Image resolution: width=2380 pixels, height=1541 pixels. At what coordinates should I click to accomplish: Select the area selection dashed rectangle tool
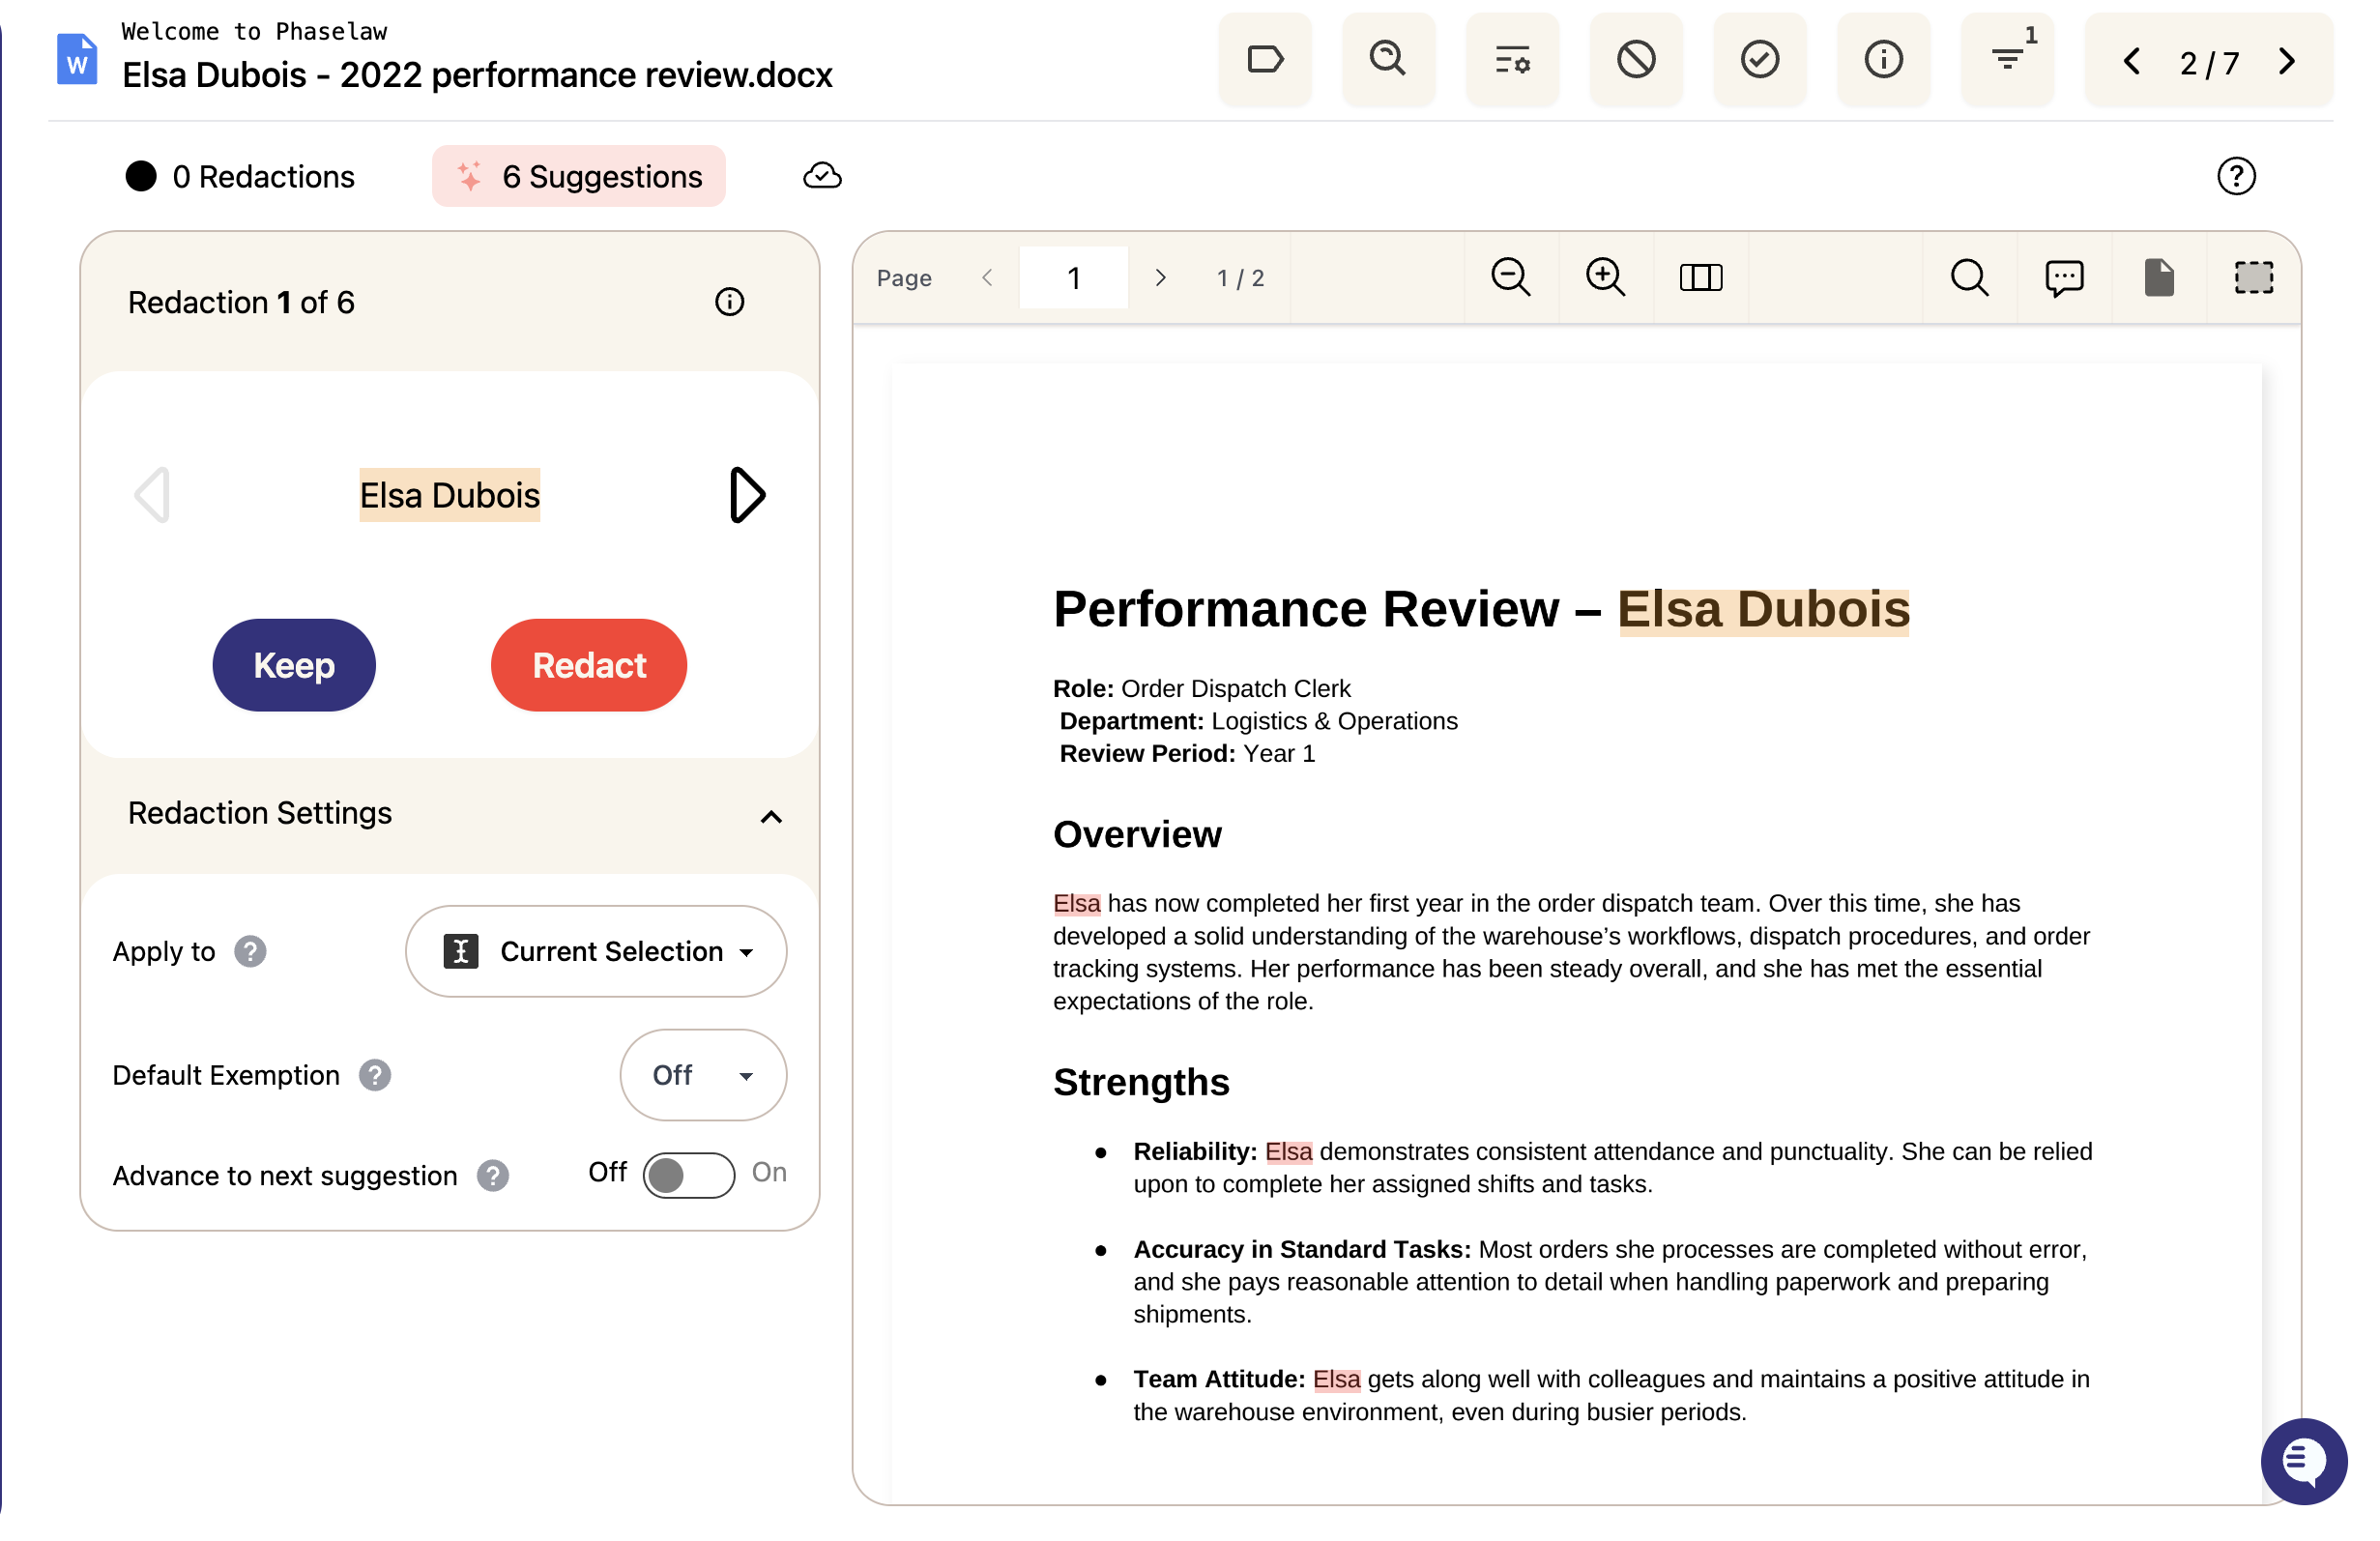(x=2253, y=277)
